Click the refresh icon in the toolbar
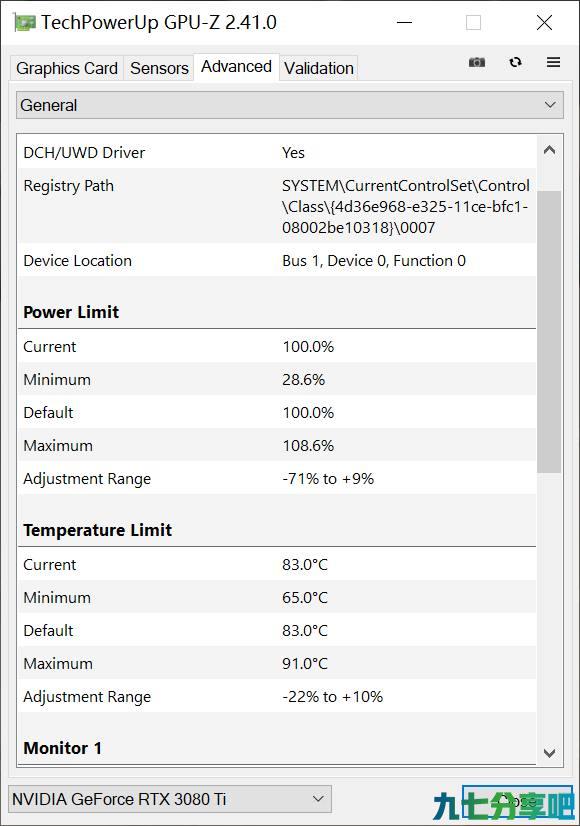The height and width of the screenshot is (826, 580). pos(515,62)
